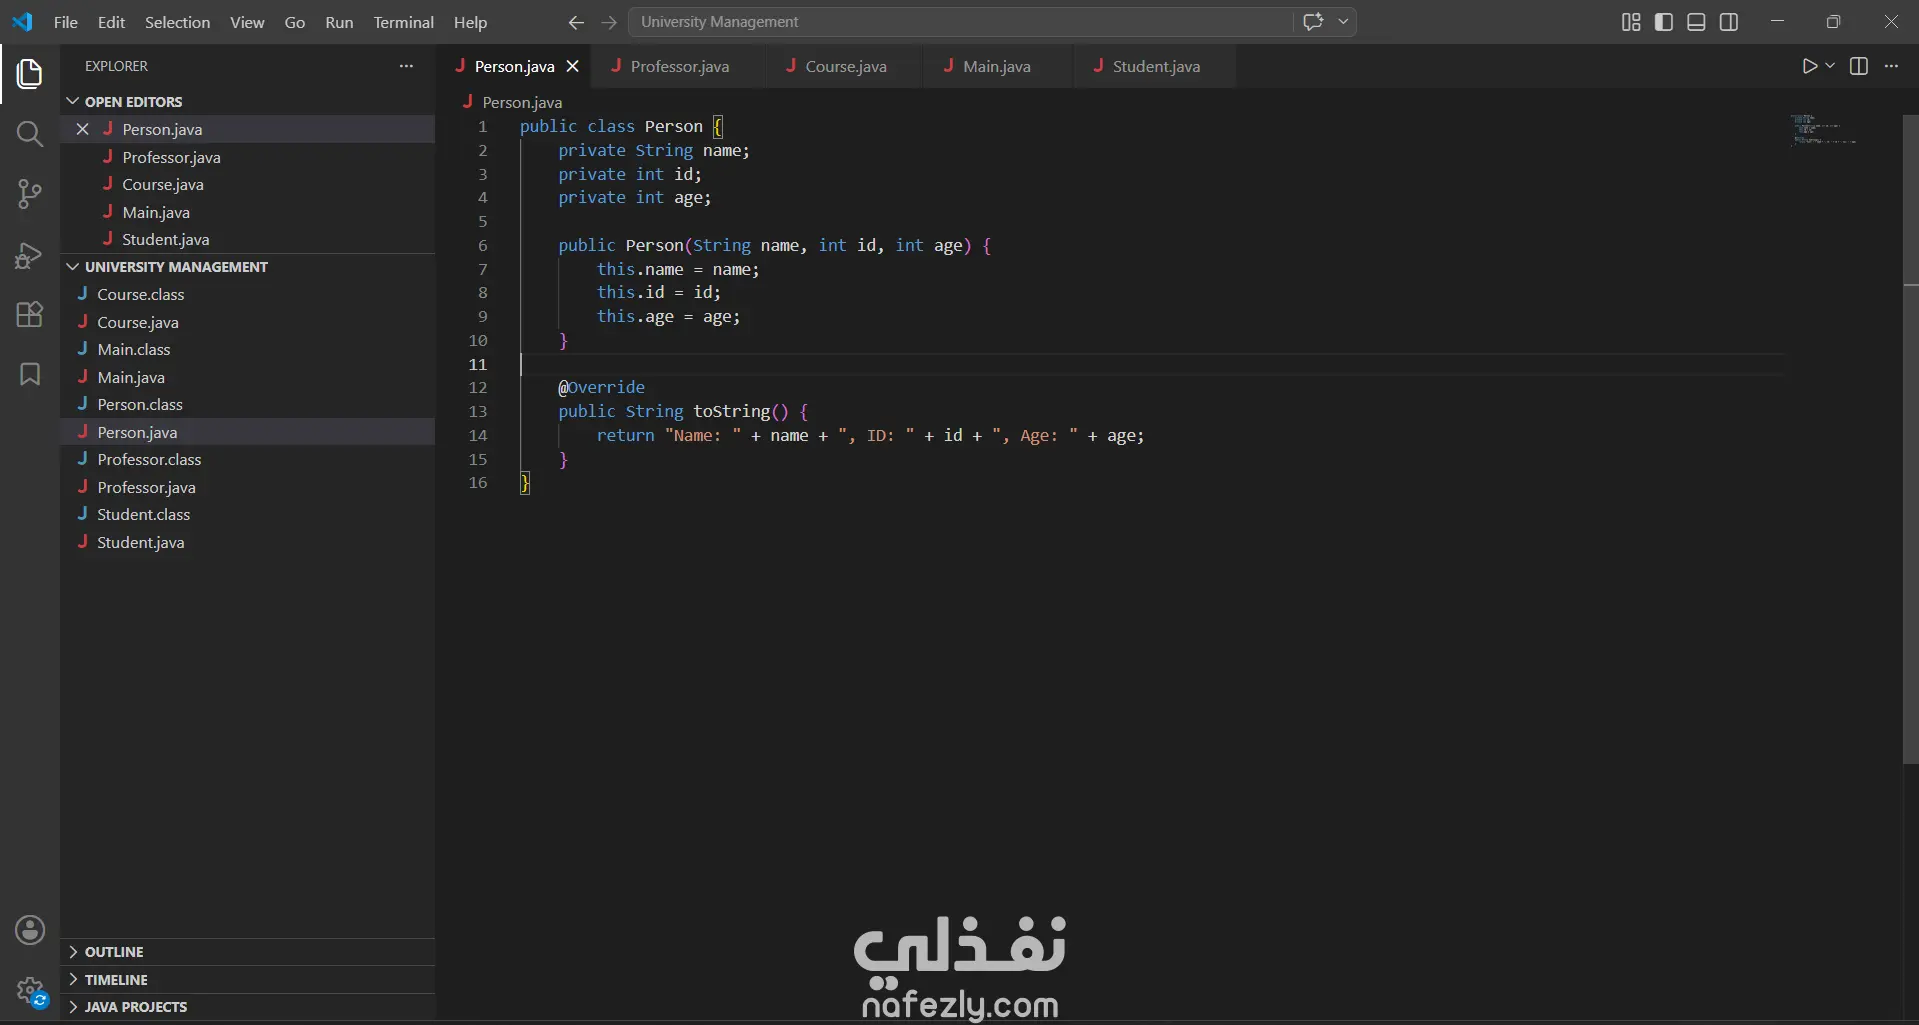
Task: Open the View menu
Action: click(247, 22)
